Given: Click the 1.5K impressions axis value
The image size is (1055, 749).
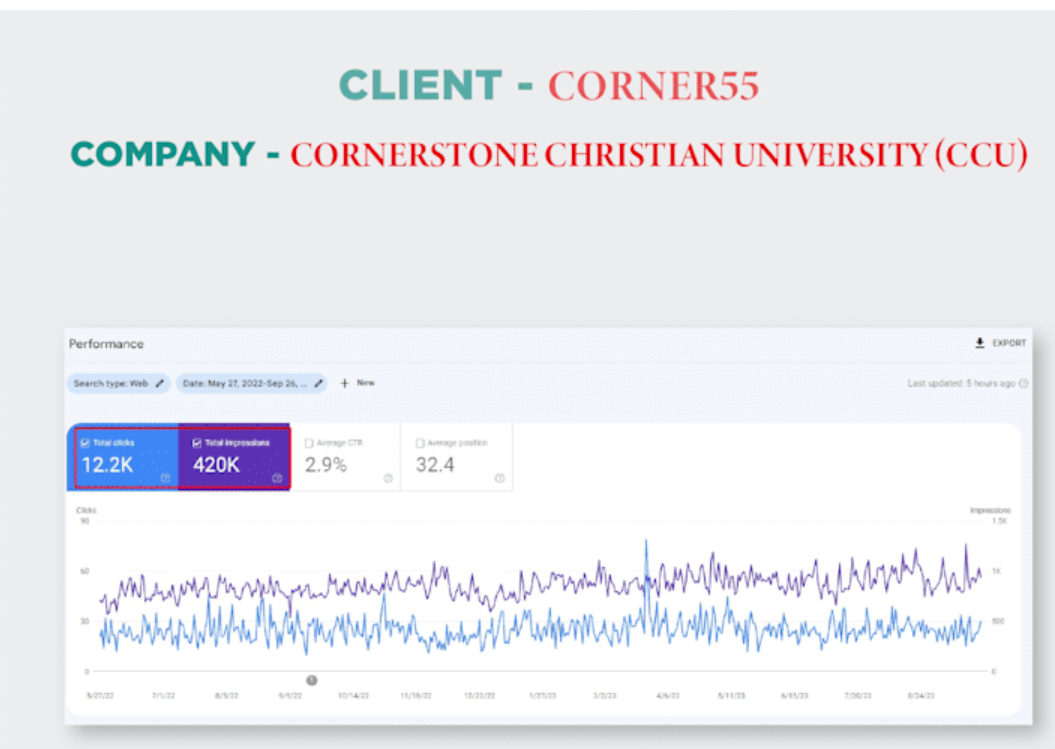Looking at the screenshot, I should tap(999, 521).
